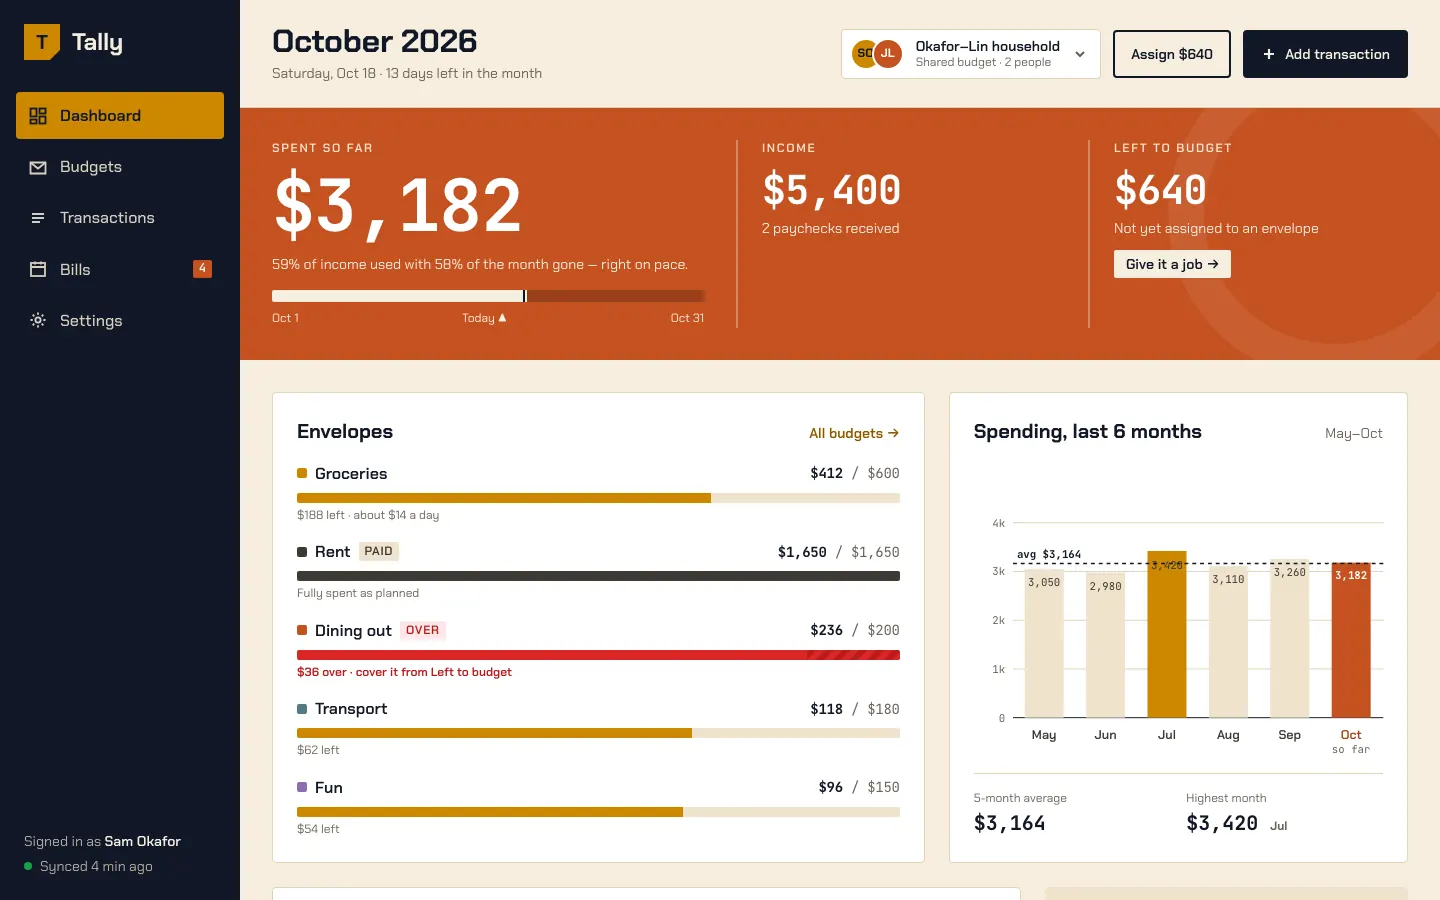
Task: Click the 5-month average value $3,164
Action: [x=1010, y=823]
